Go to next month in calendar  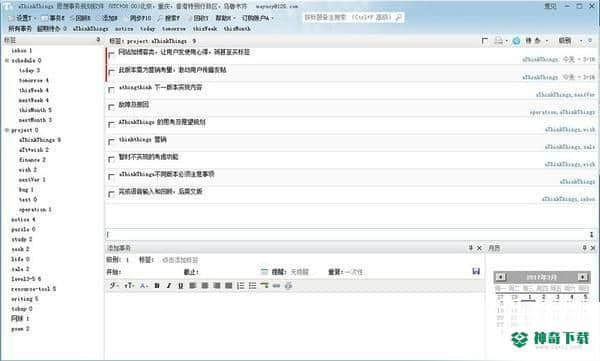coord(582,276)
